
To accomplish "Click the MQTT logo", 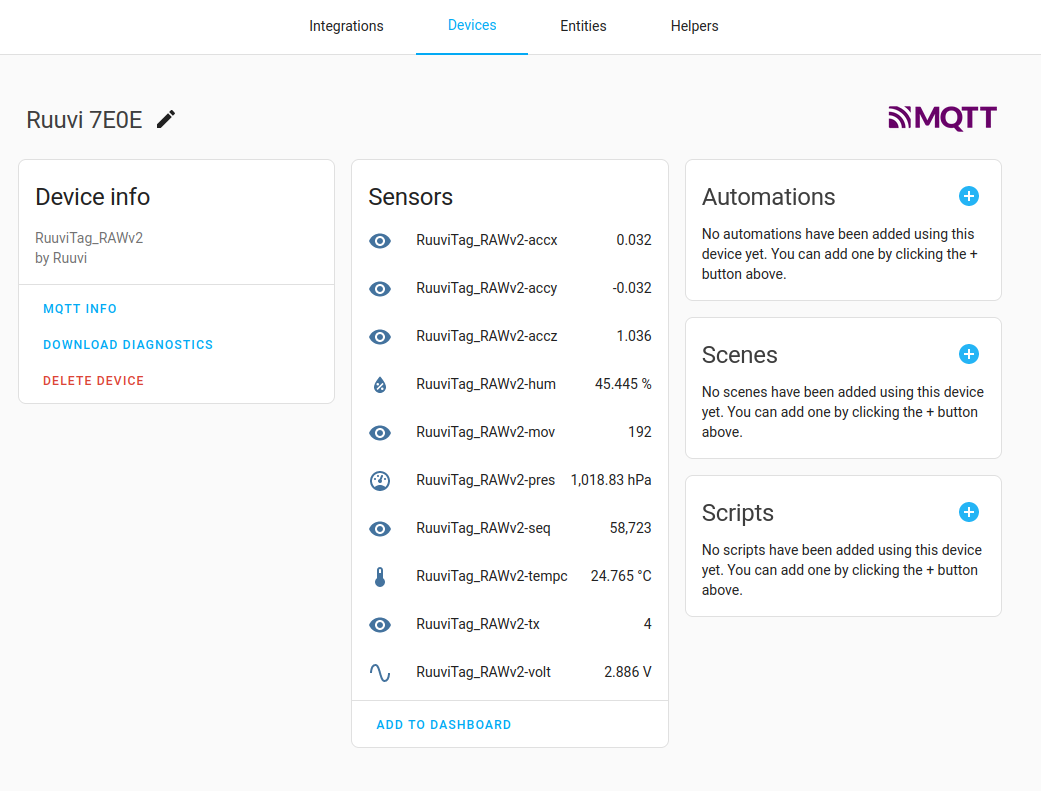I will point(942,118).
